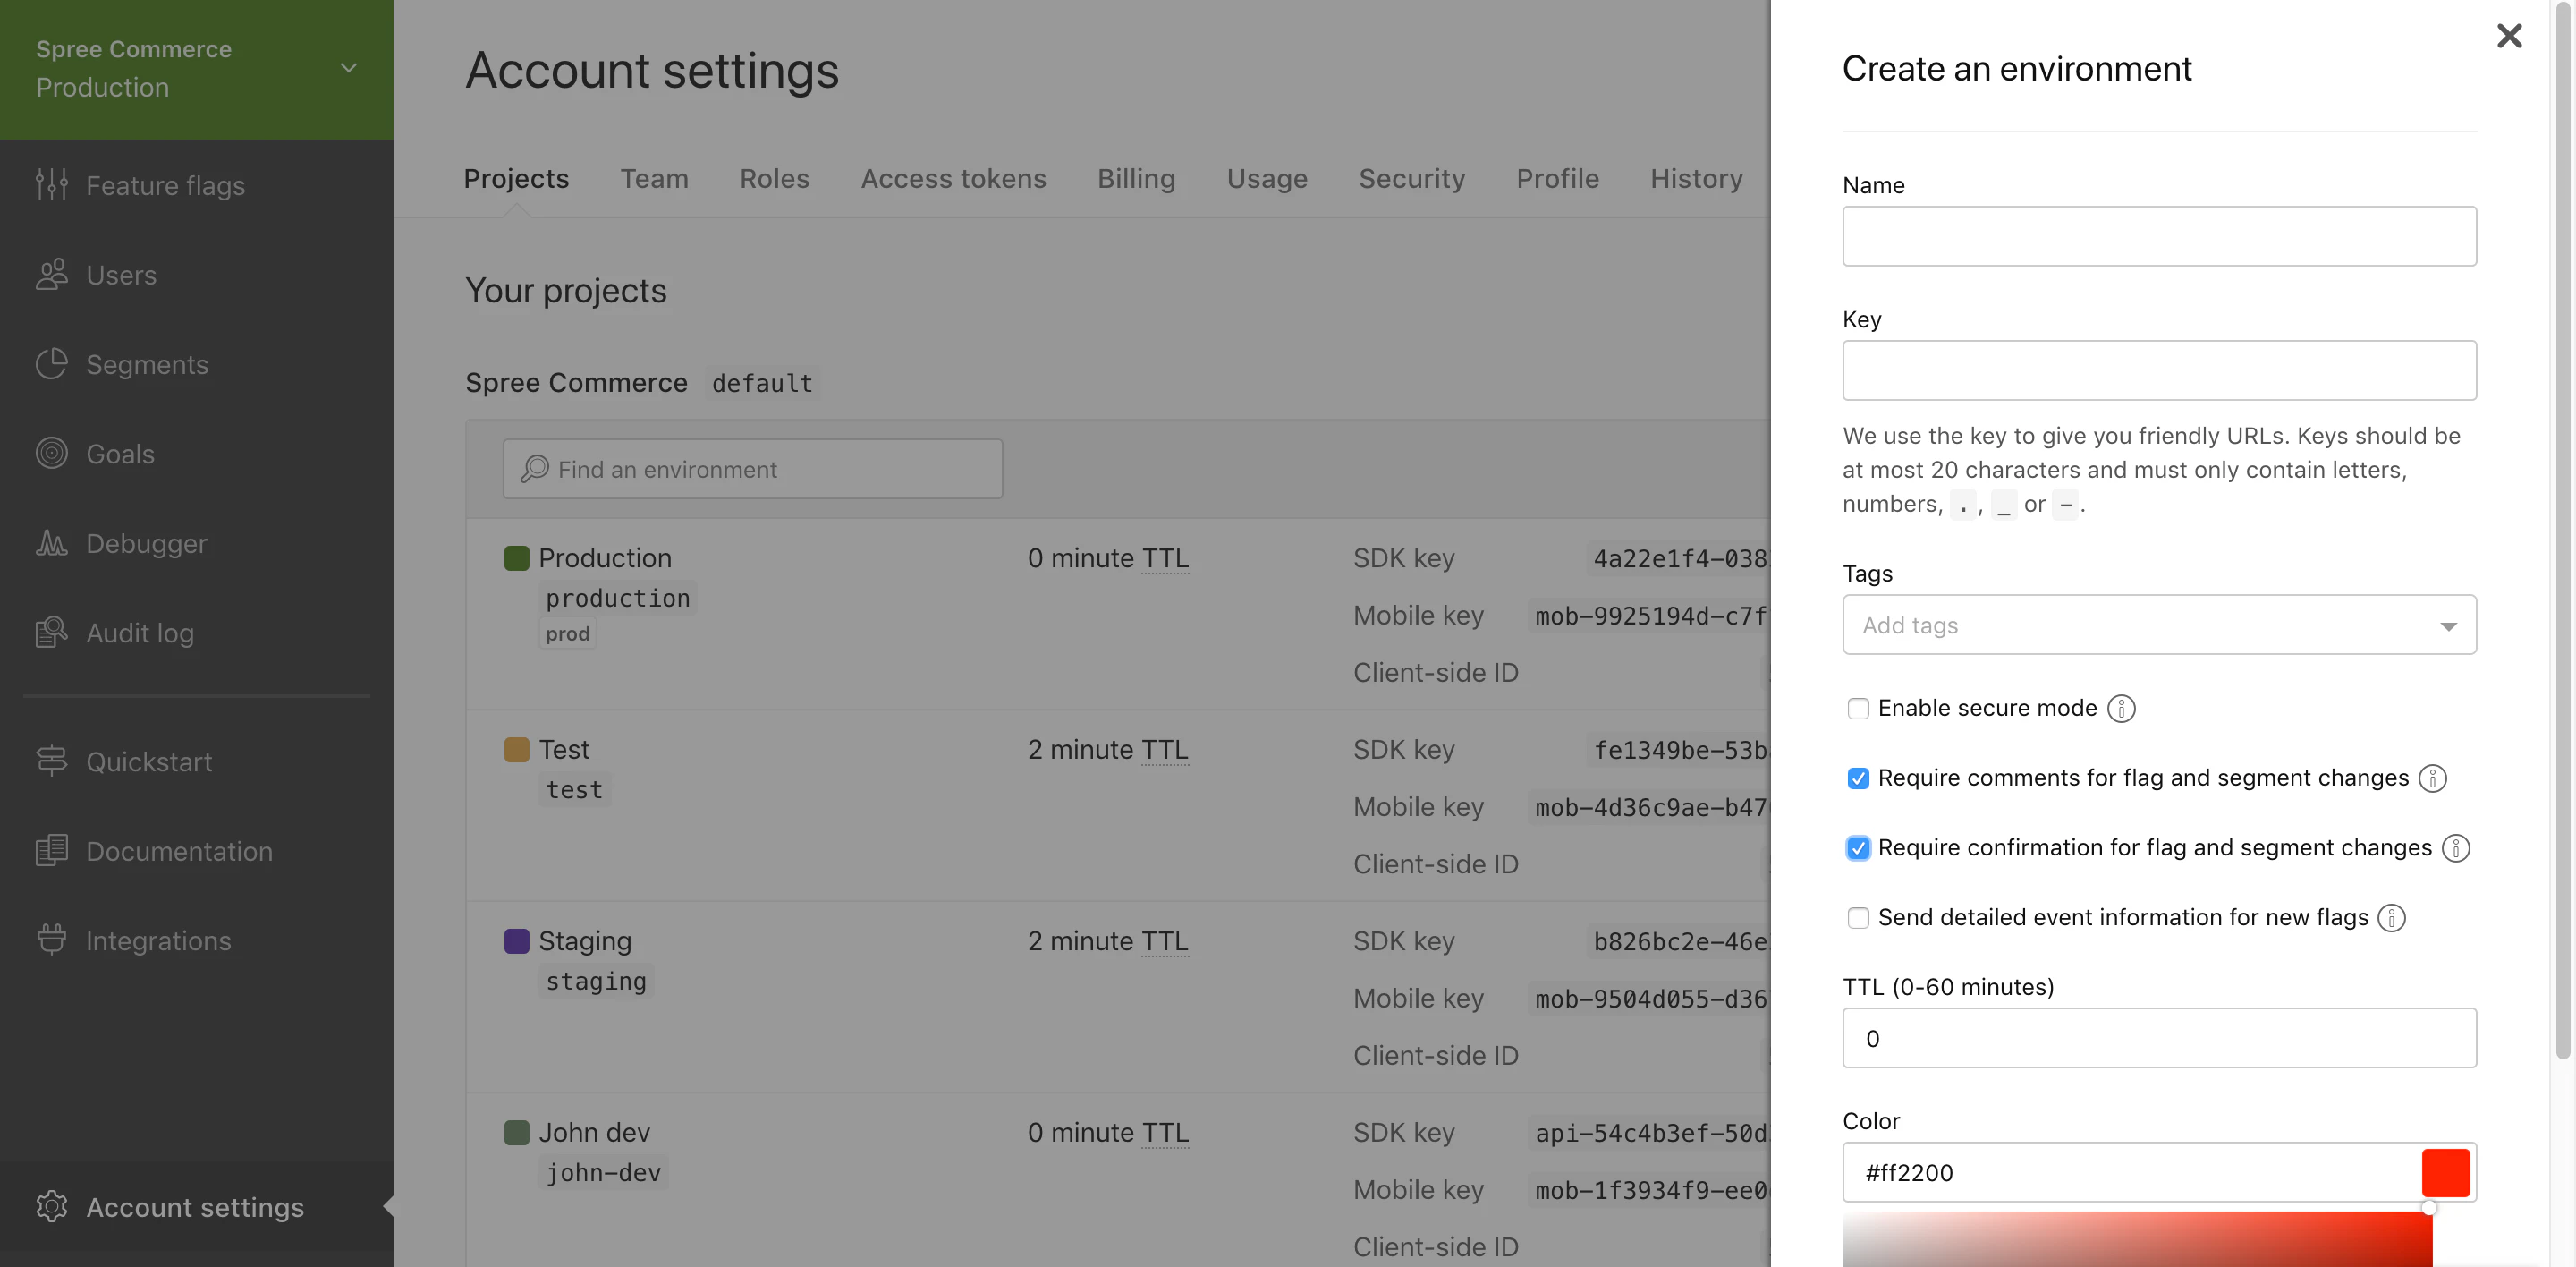Show info for Require comments option
Image resolution: width=2576 pixels, height=1267 pixels.
click(x=2432, y=778)
